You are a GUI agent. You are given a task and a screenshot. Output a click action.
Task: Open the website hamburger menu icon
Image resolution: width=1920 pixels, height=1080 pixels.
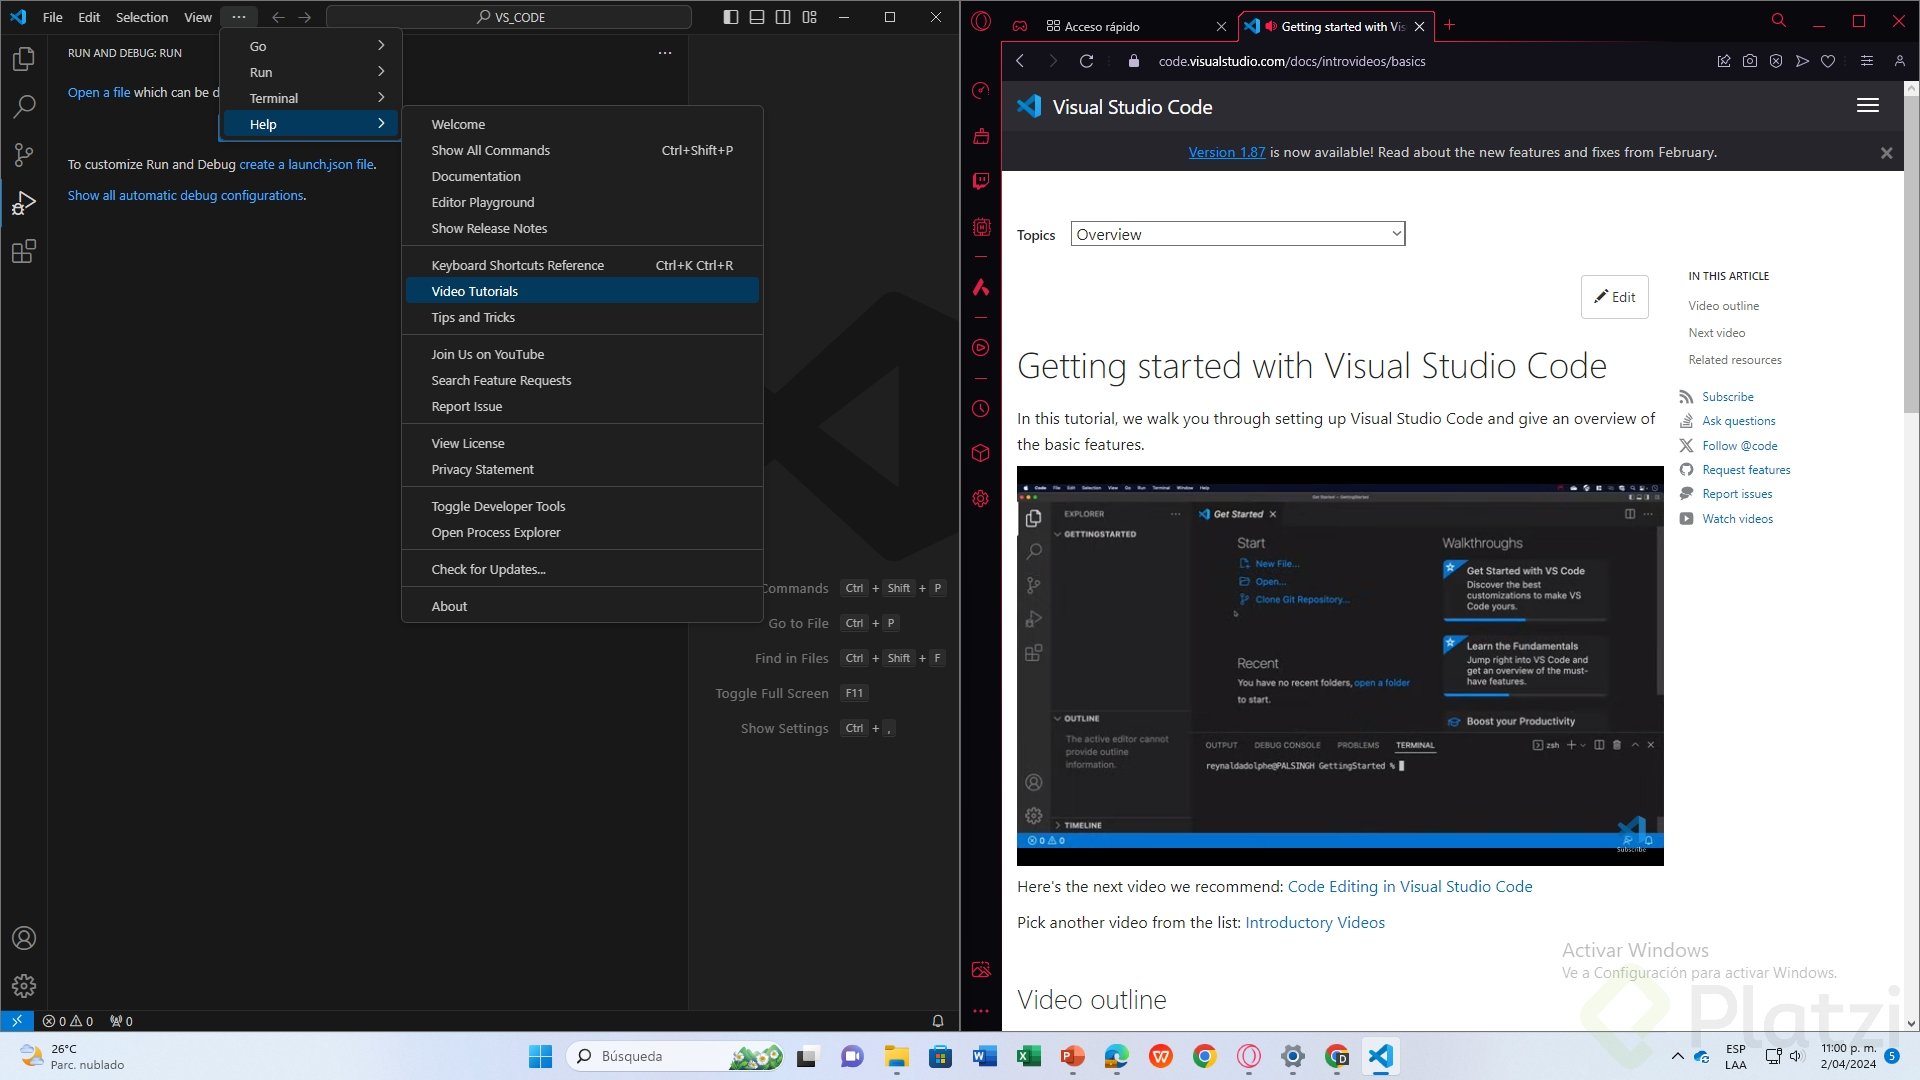[x=1867, y=106]
